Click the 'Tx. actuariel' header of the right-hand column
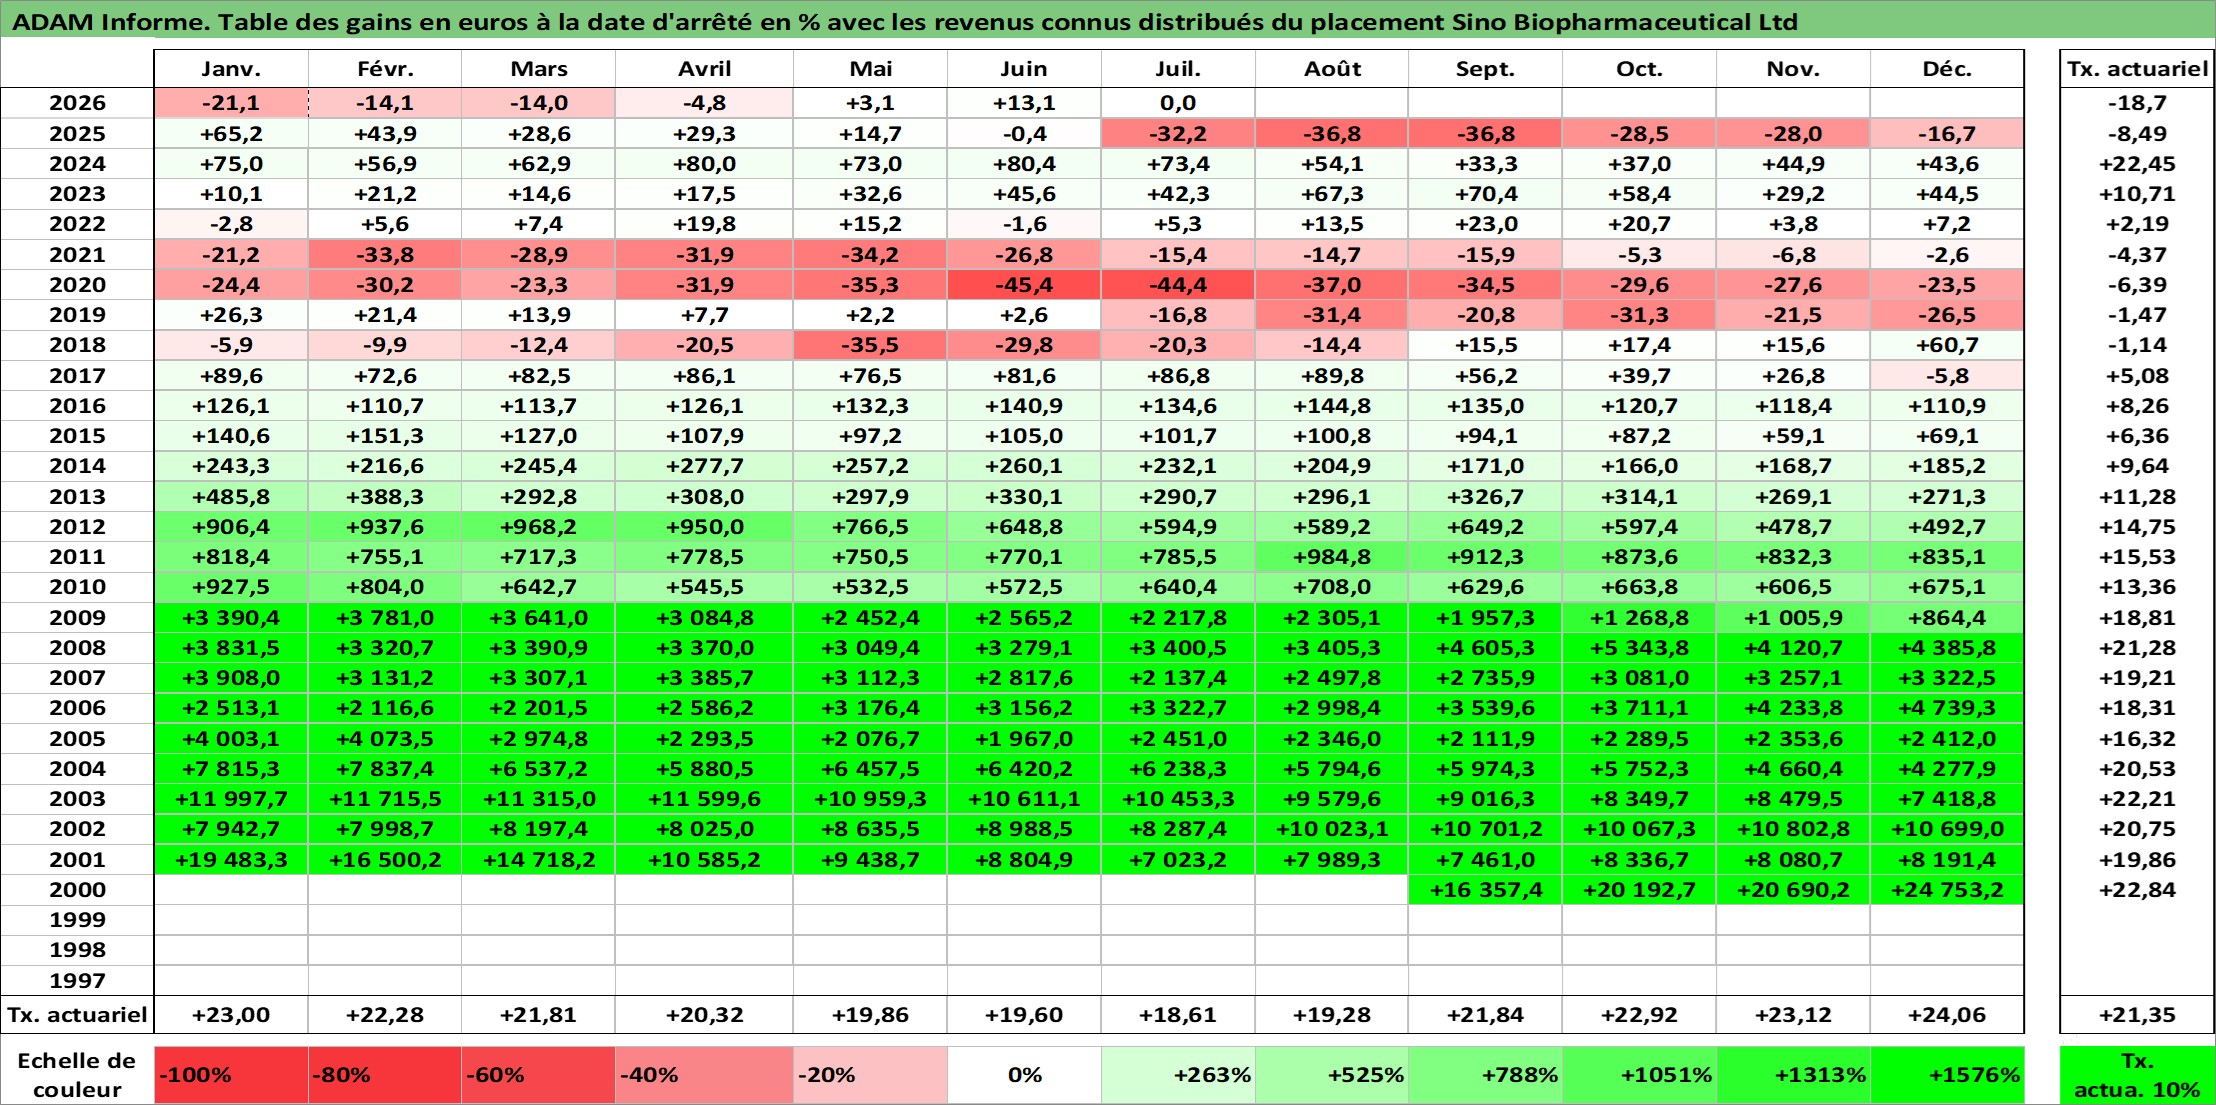Screen dimensions: 2216x1105 point(2137,69)
